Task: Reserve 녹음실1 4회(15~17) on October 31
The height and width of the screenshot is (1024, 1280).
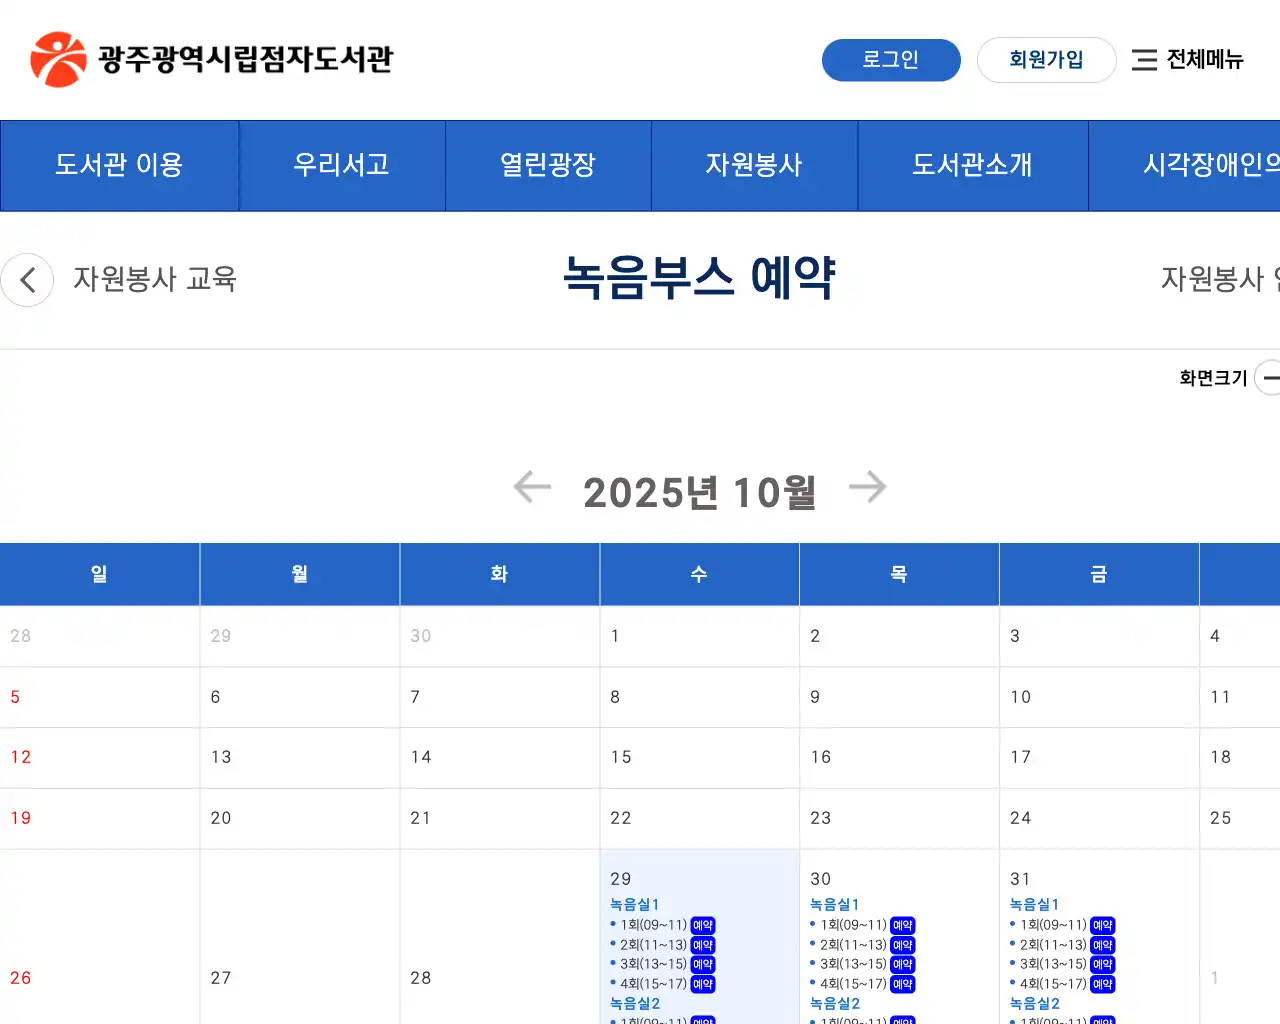Action: coord(1103,984)
